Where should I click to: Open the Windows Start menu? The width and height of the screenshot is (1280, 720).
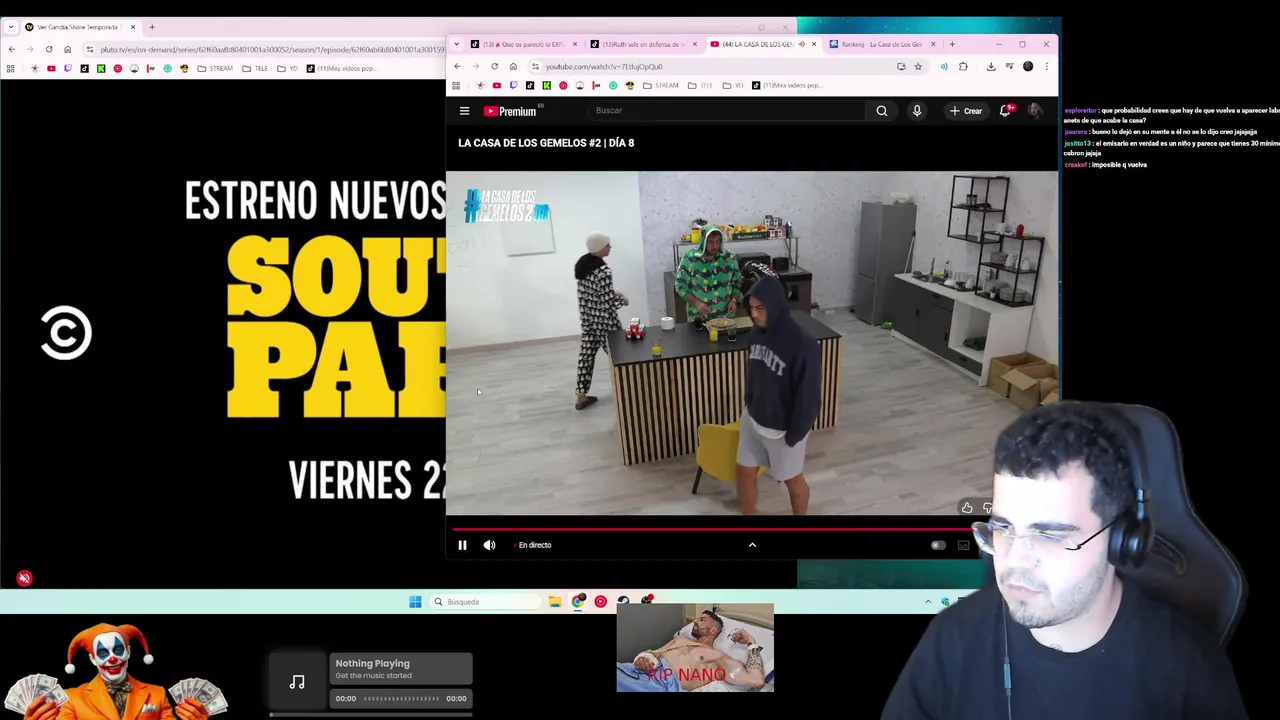click(x=415, y=602)
